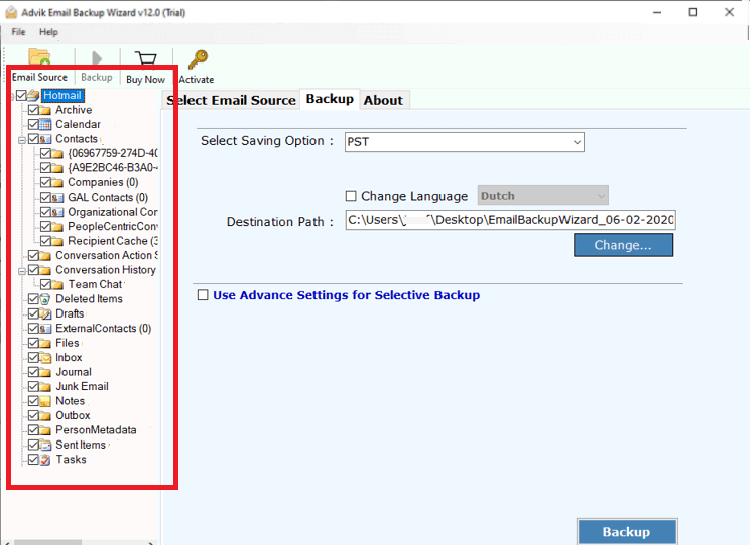The height and width of the screenshot is (545, 750).
Task: Collapse the Contacts tree node
Action: [22, 140]
